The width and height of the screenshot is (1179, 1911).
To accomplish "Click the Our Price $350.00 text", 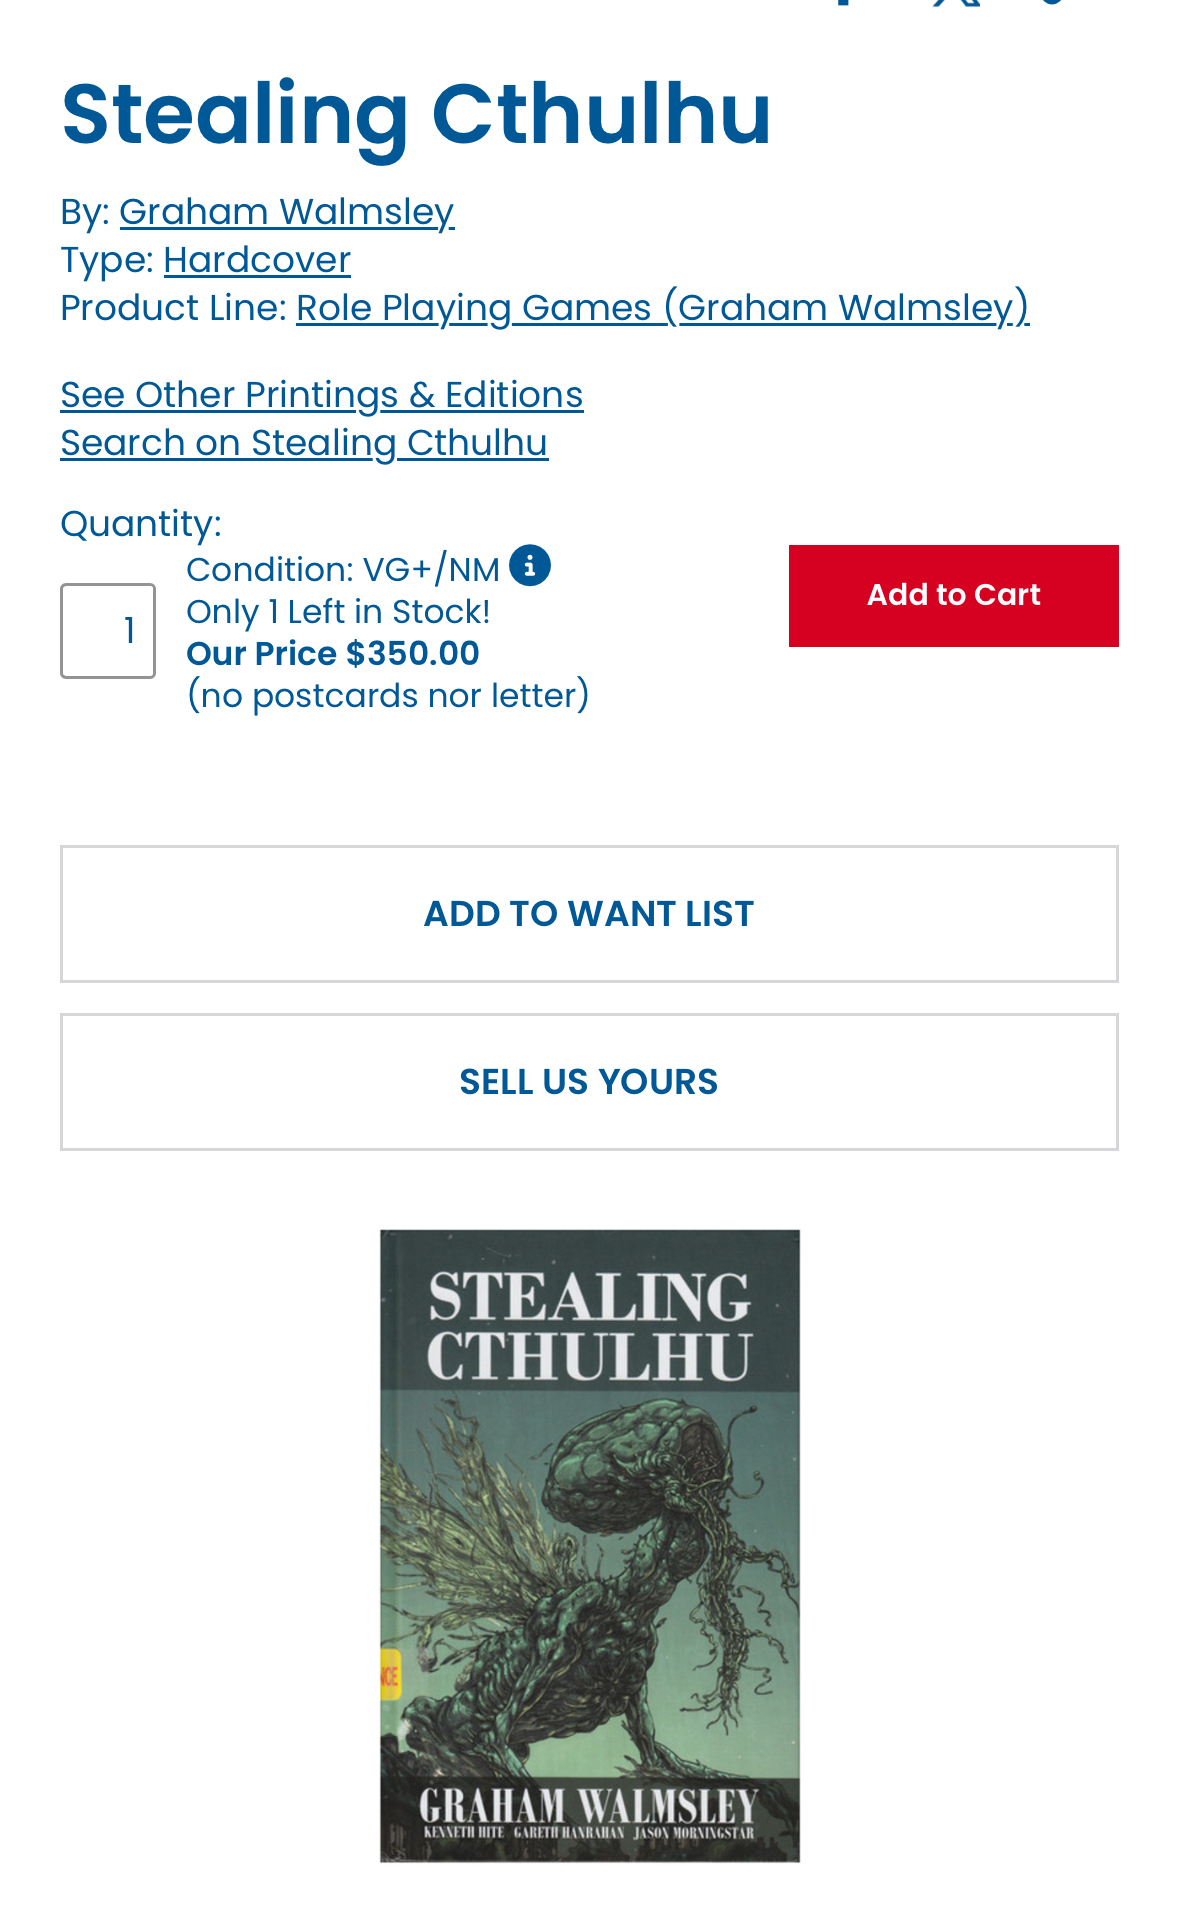I will tap(333, 654).
